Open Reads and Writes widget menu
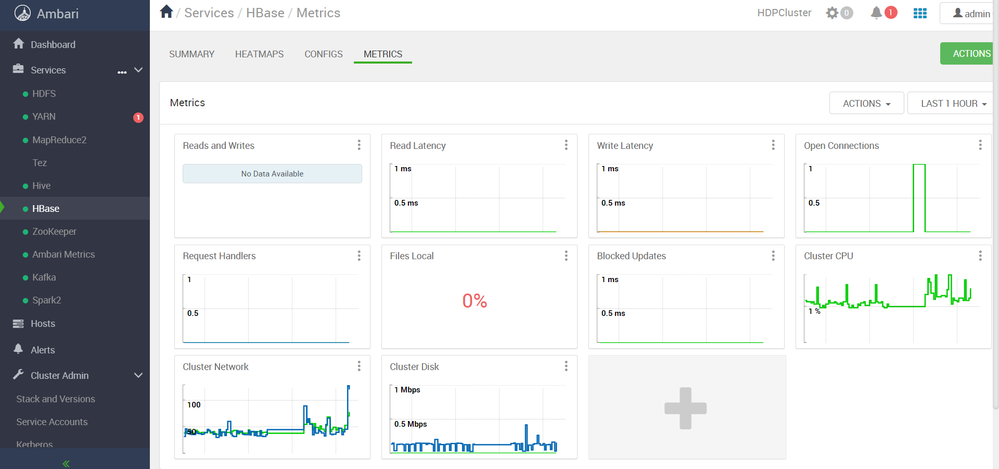The image size is (999, 469). tap(359, 145)
